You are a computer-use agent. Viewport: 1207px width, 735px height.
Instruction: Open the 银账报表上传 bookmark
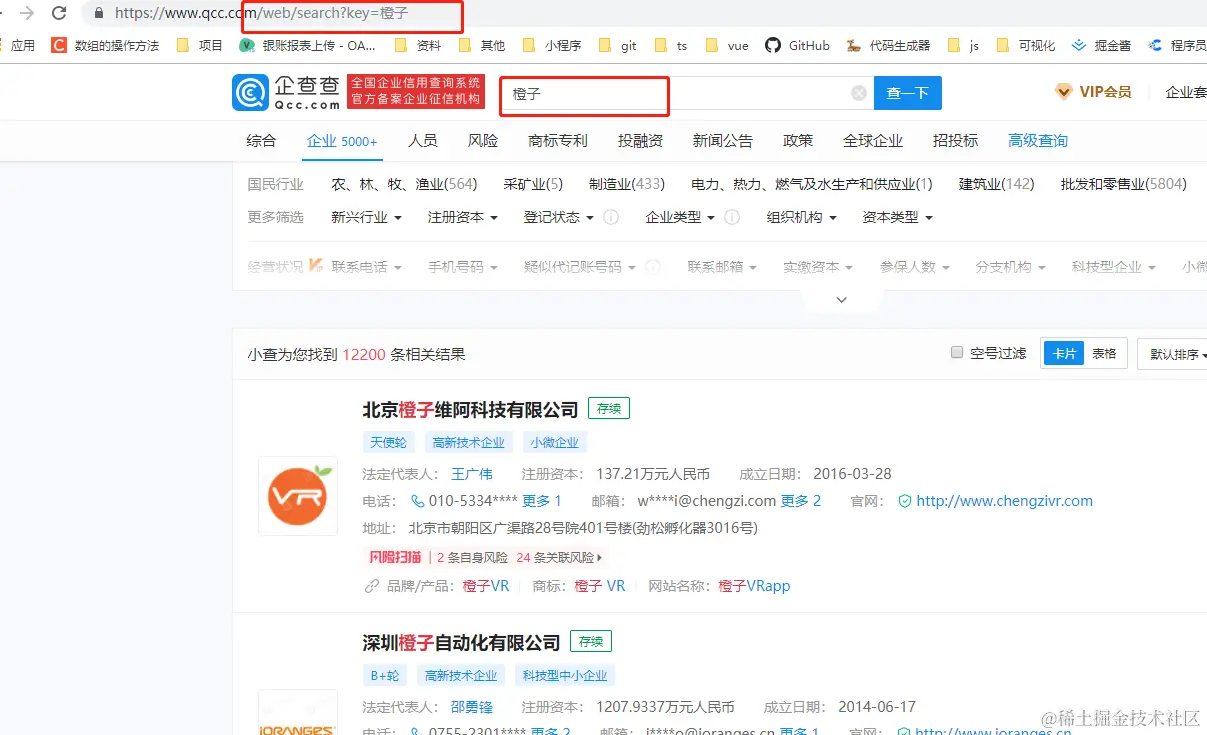coord(308,45)
